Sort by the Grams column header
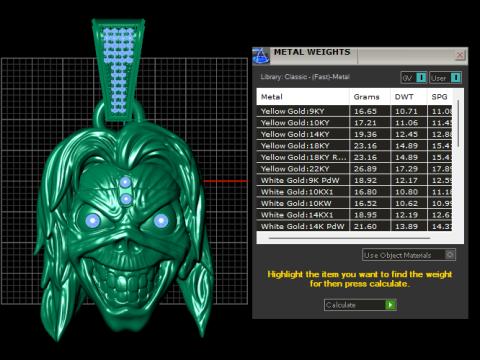This screenshot has width=480, height=360. [370, 97]
